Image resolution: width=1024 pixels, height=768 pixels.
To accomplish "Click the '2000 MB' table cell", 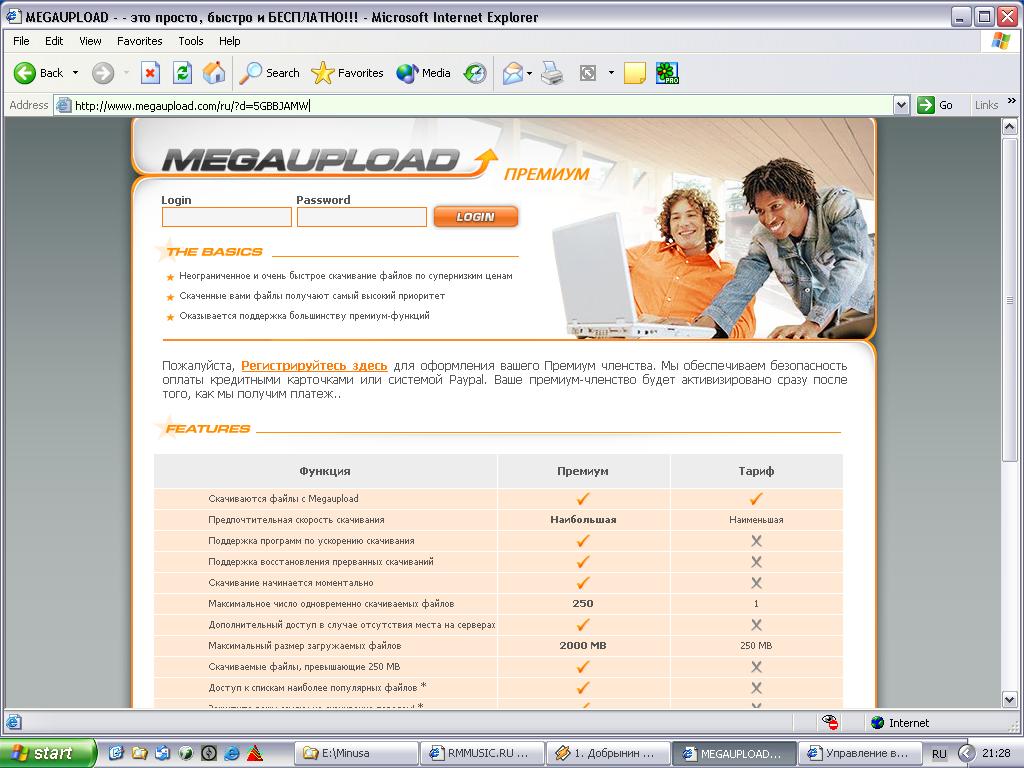I will tap(583, 645).
